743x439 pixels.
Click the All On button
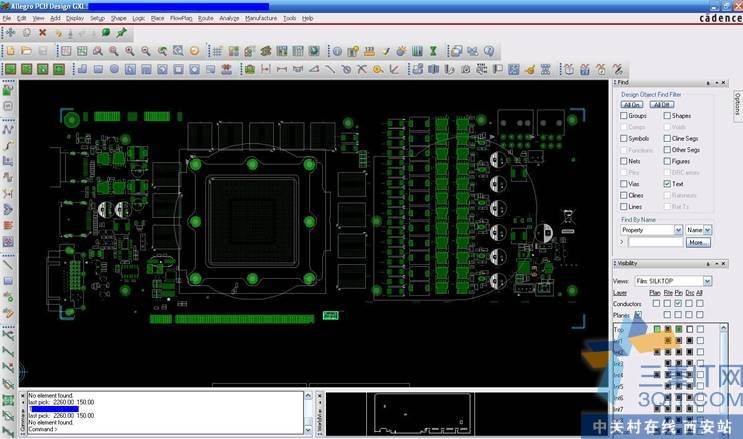[x=632, y=104]
